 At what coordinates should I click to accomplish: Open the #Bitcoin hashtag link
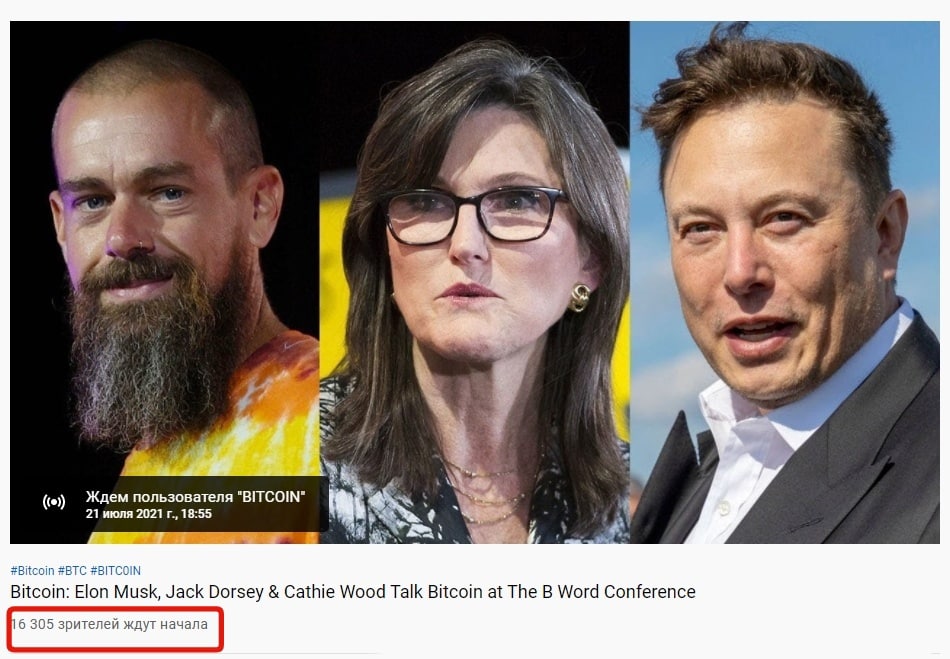[33, 571]
